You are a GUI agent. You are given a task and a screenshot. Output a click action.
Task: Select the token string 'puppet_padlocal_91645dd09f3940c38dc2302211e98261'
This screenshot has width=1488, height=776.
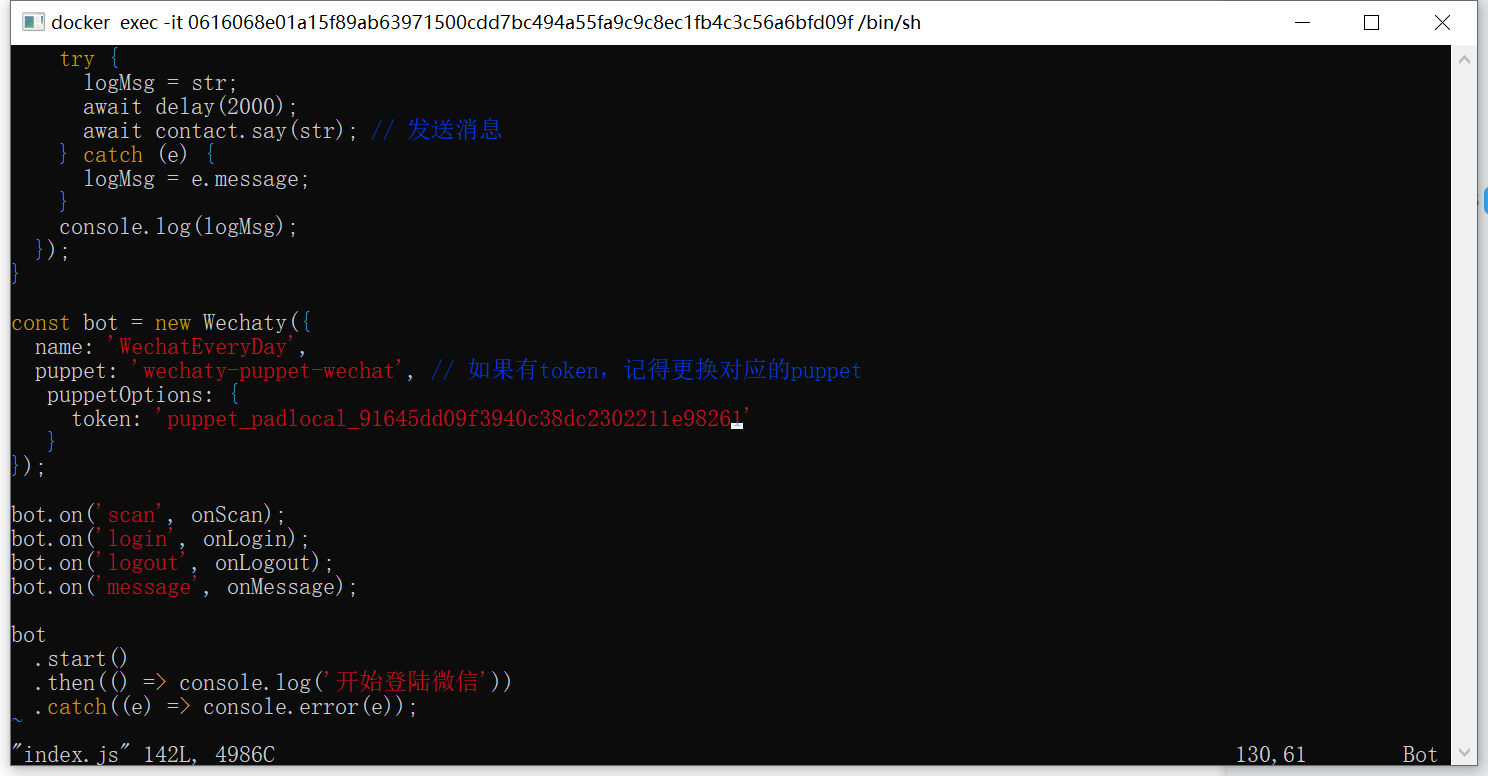point(448,418)
